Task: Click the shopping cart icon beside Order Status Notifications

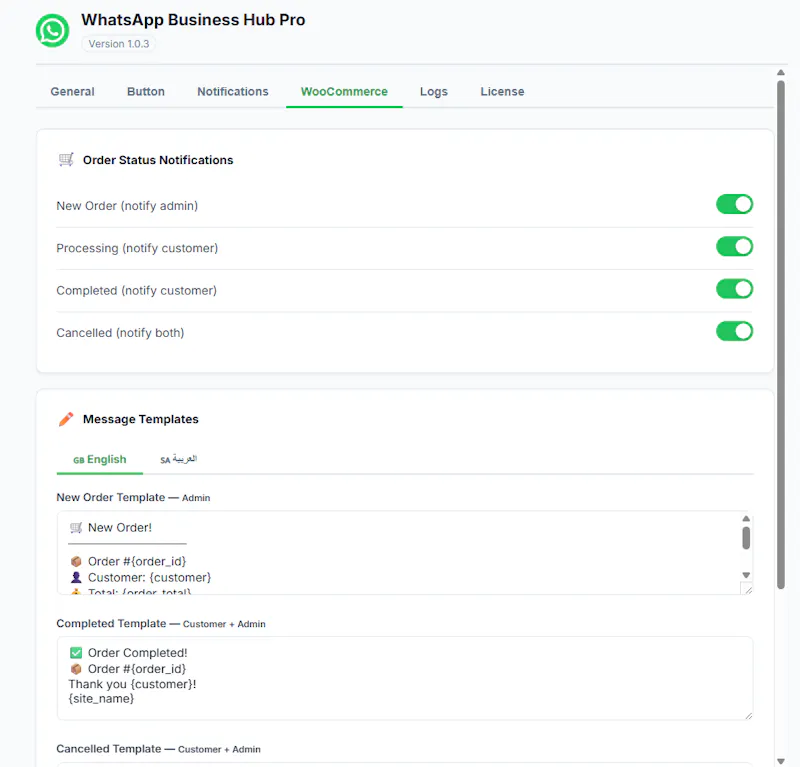Action: [66, 160]
